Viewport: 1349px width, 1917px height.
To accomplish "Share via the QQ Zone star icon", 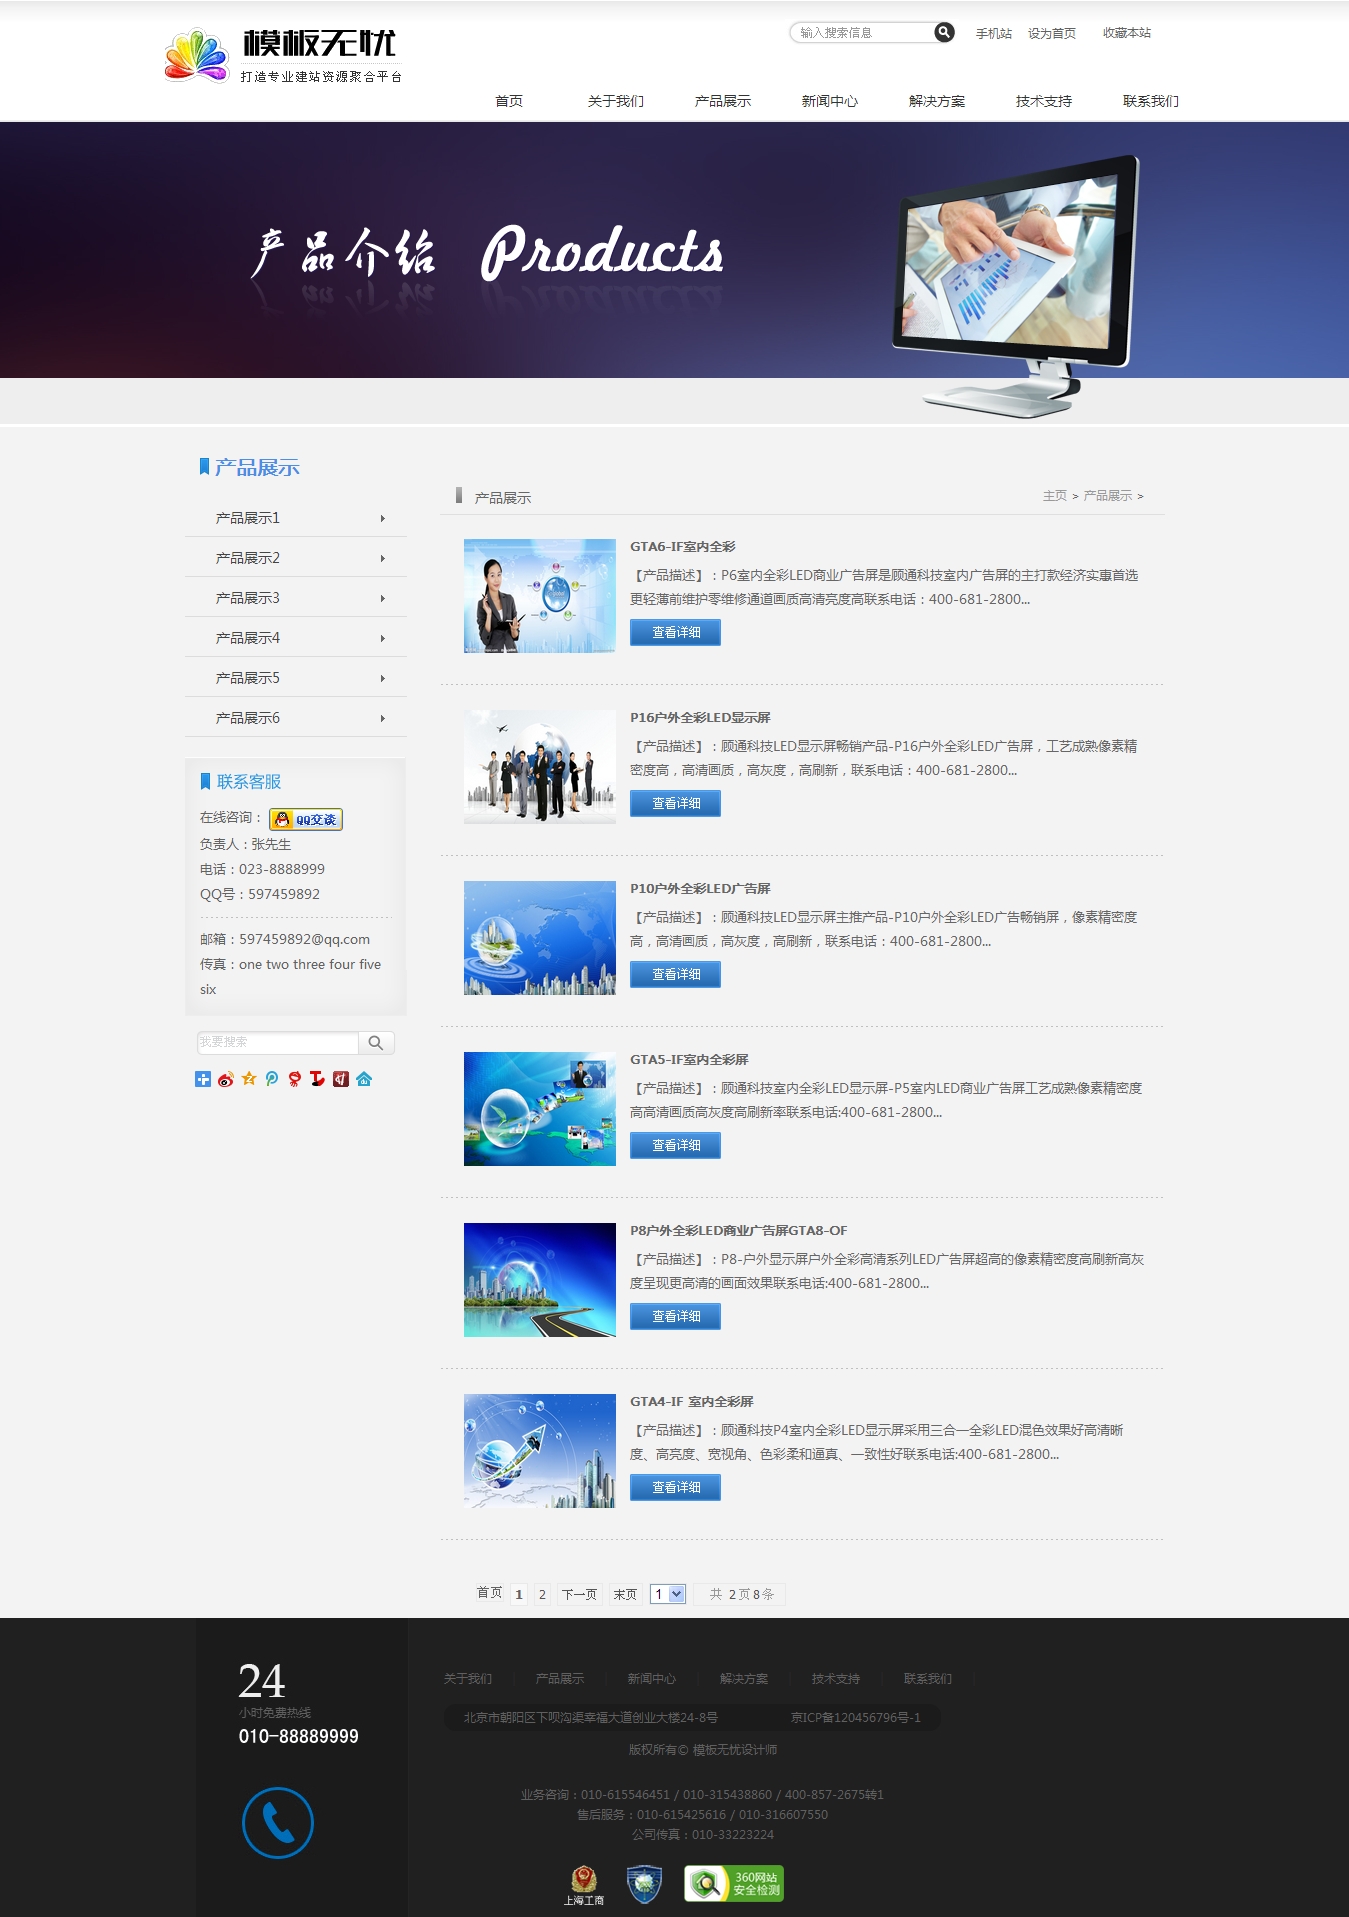I will click(x=249, y=1079).
